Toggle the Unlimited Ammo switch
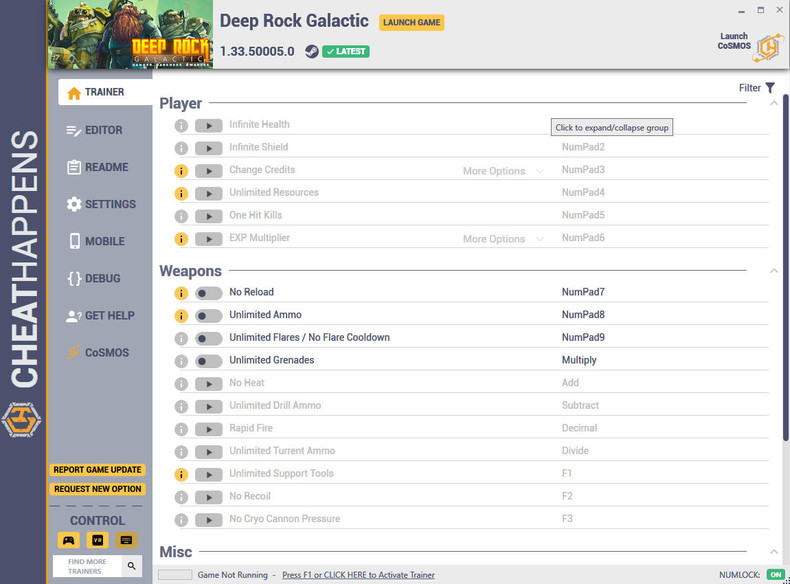The image size is (790, 584). tap(209, 316)
